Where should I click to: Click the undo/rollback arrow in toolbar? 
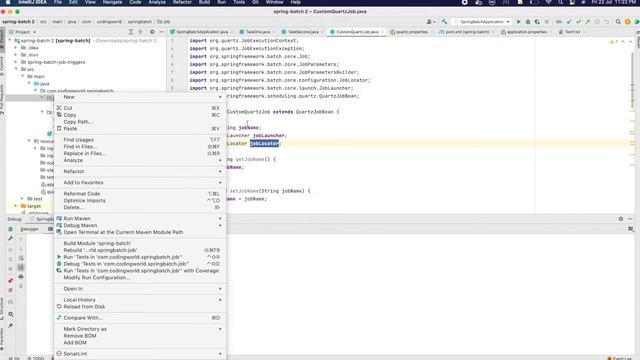(x=607, y=22)
